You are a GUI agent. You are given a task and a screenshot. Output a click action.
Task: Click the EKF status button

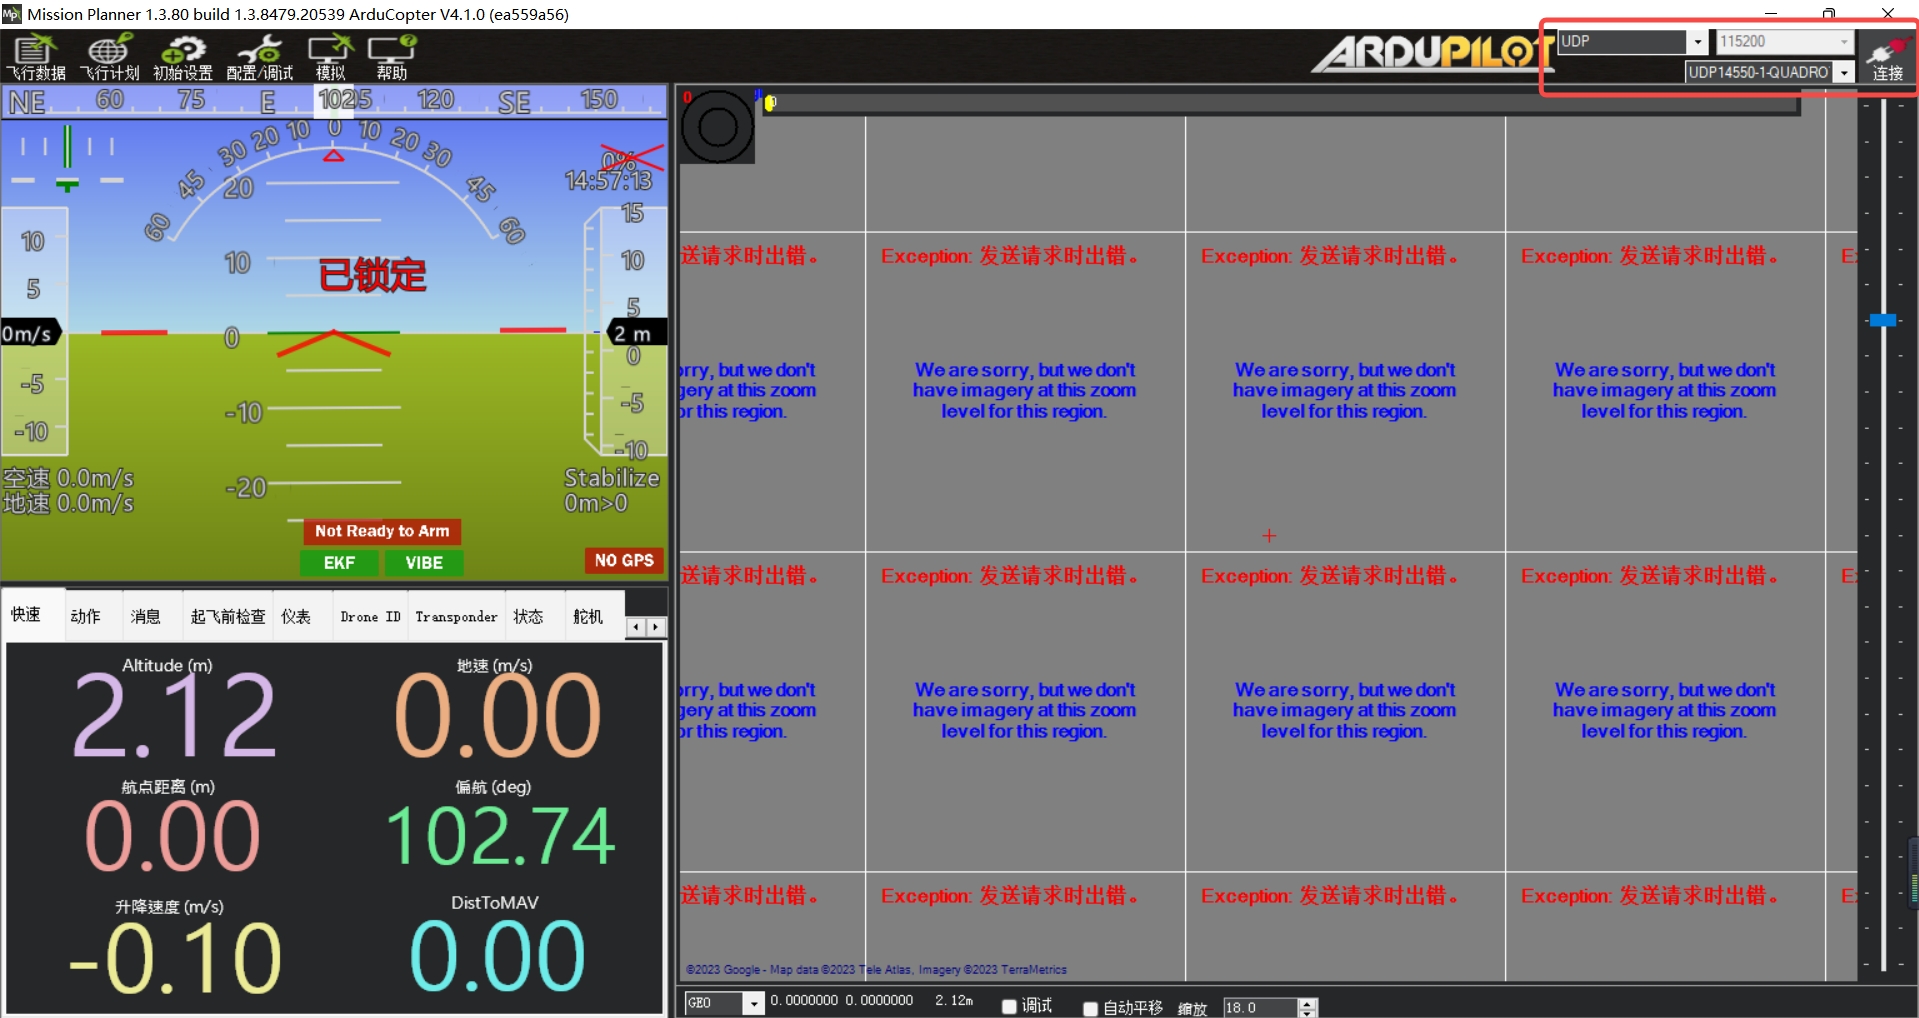pyautogui.click(x=339, y=563)
